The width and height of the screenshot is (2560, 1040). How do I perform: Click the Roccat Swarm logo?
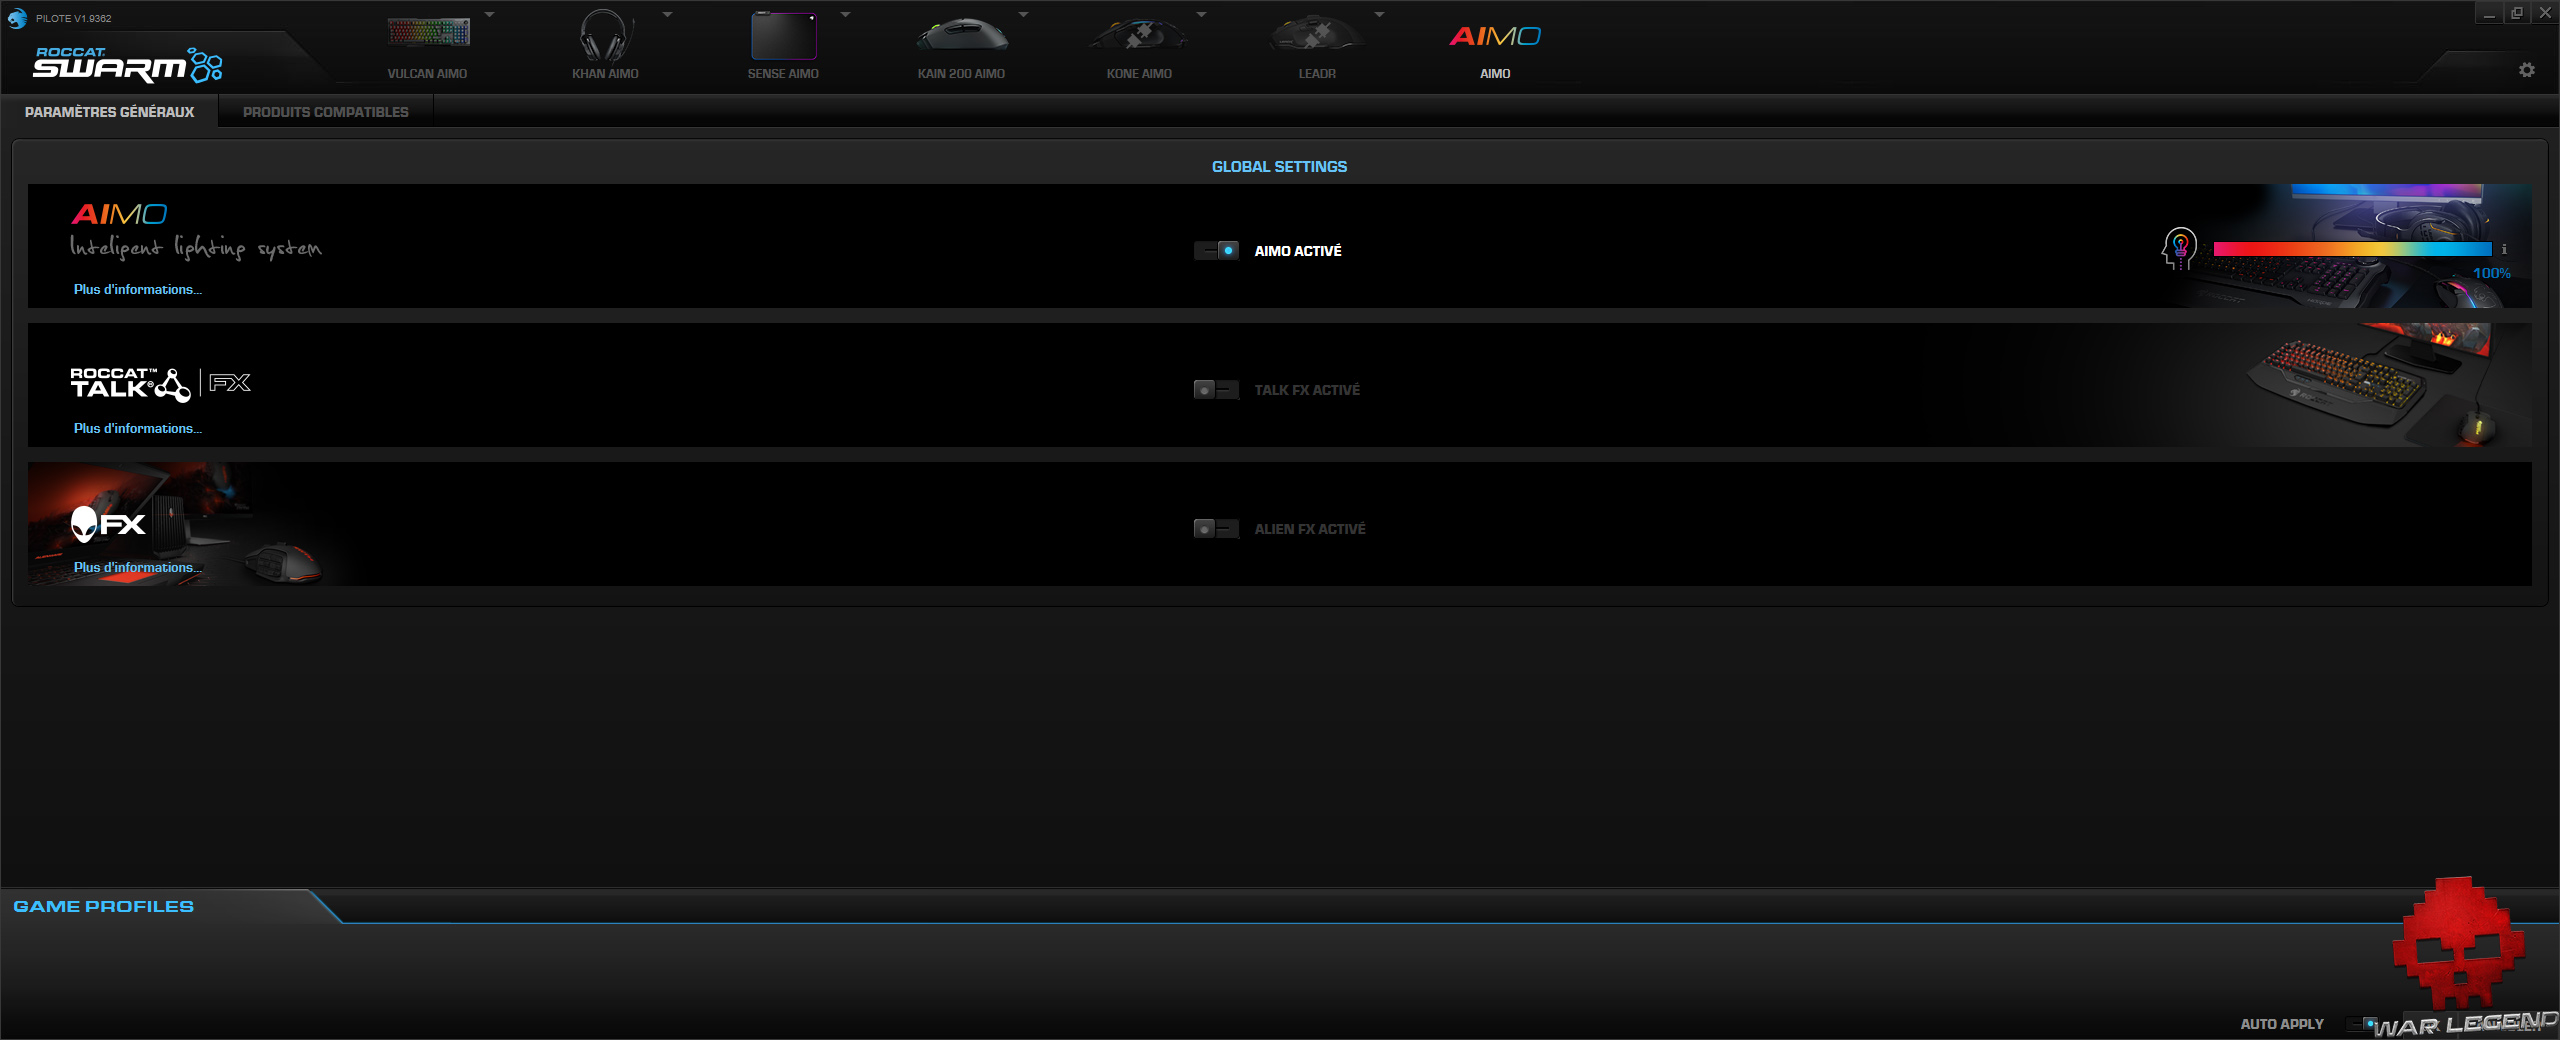[128, 64]
